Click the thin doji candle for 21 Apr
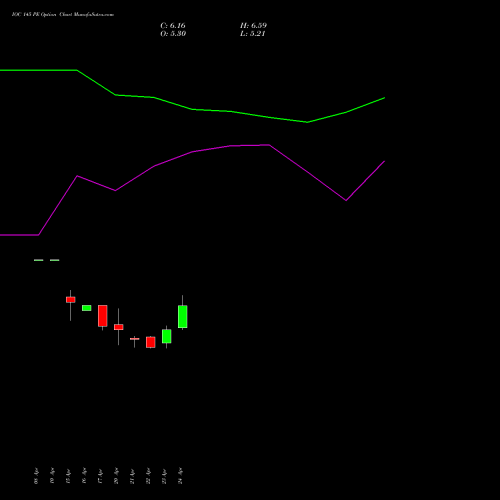 click(135, 339)
